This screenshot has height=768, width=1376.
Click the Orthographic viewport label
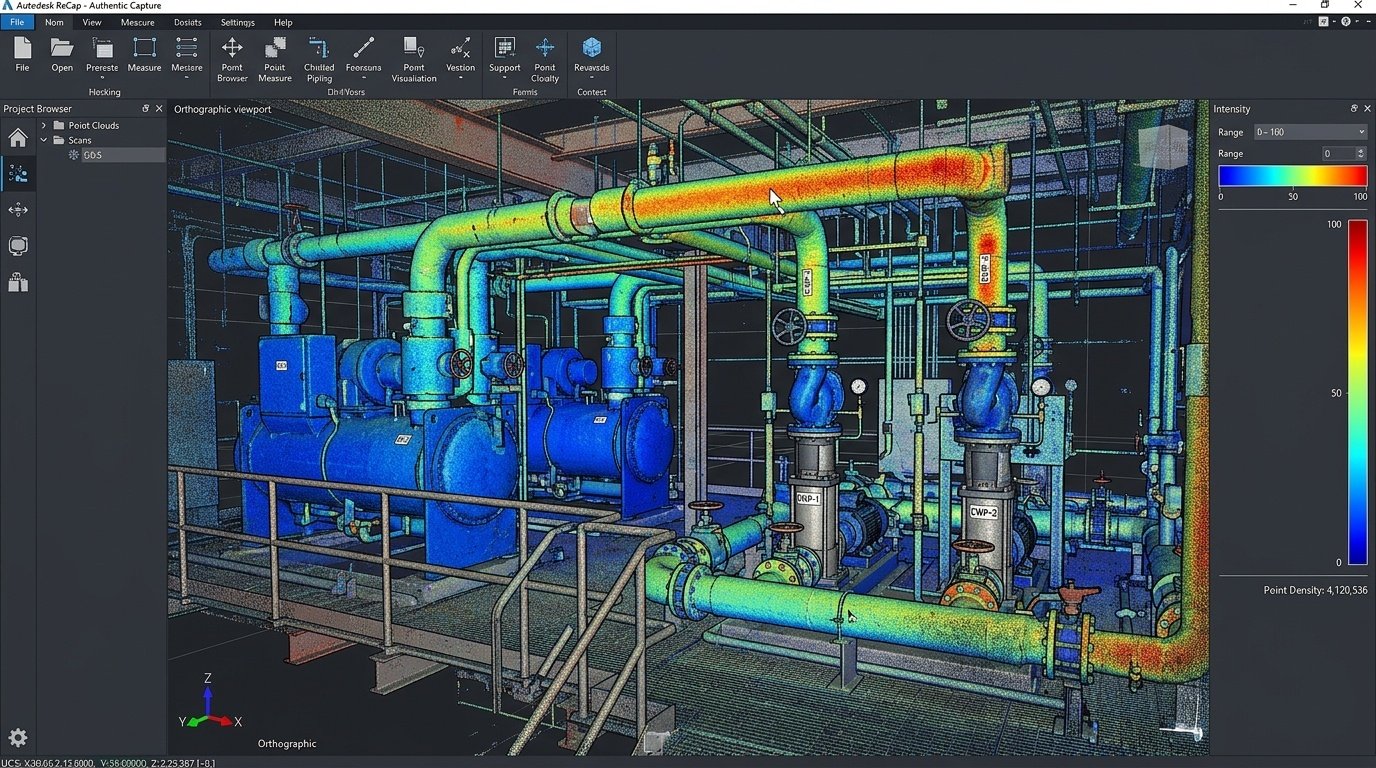pos(223,109)
